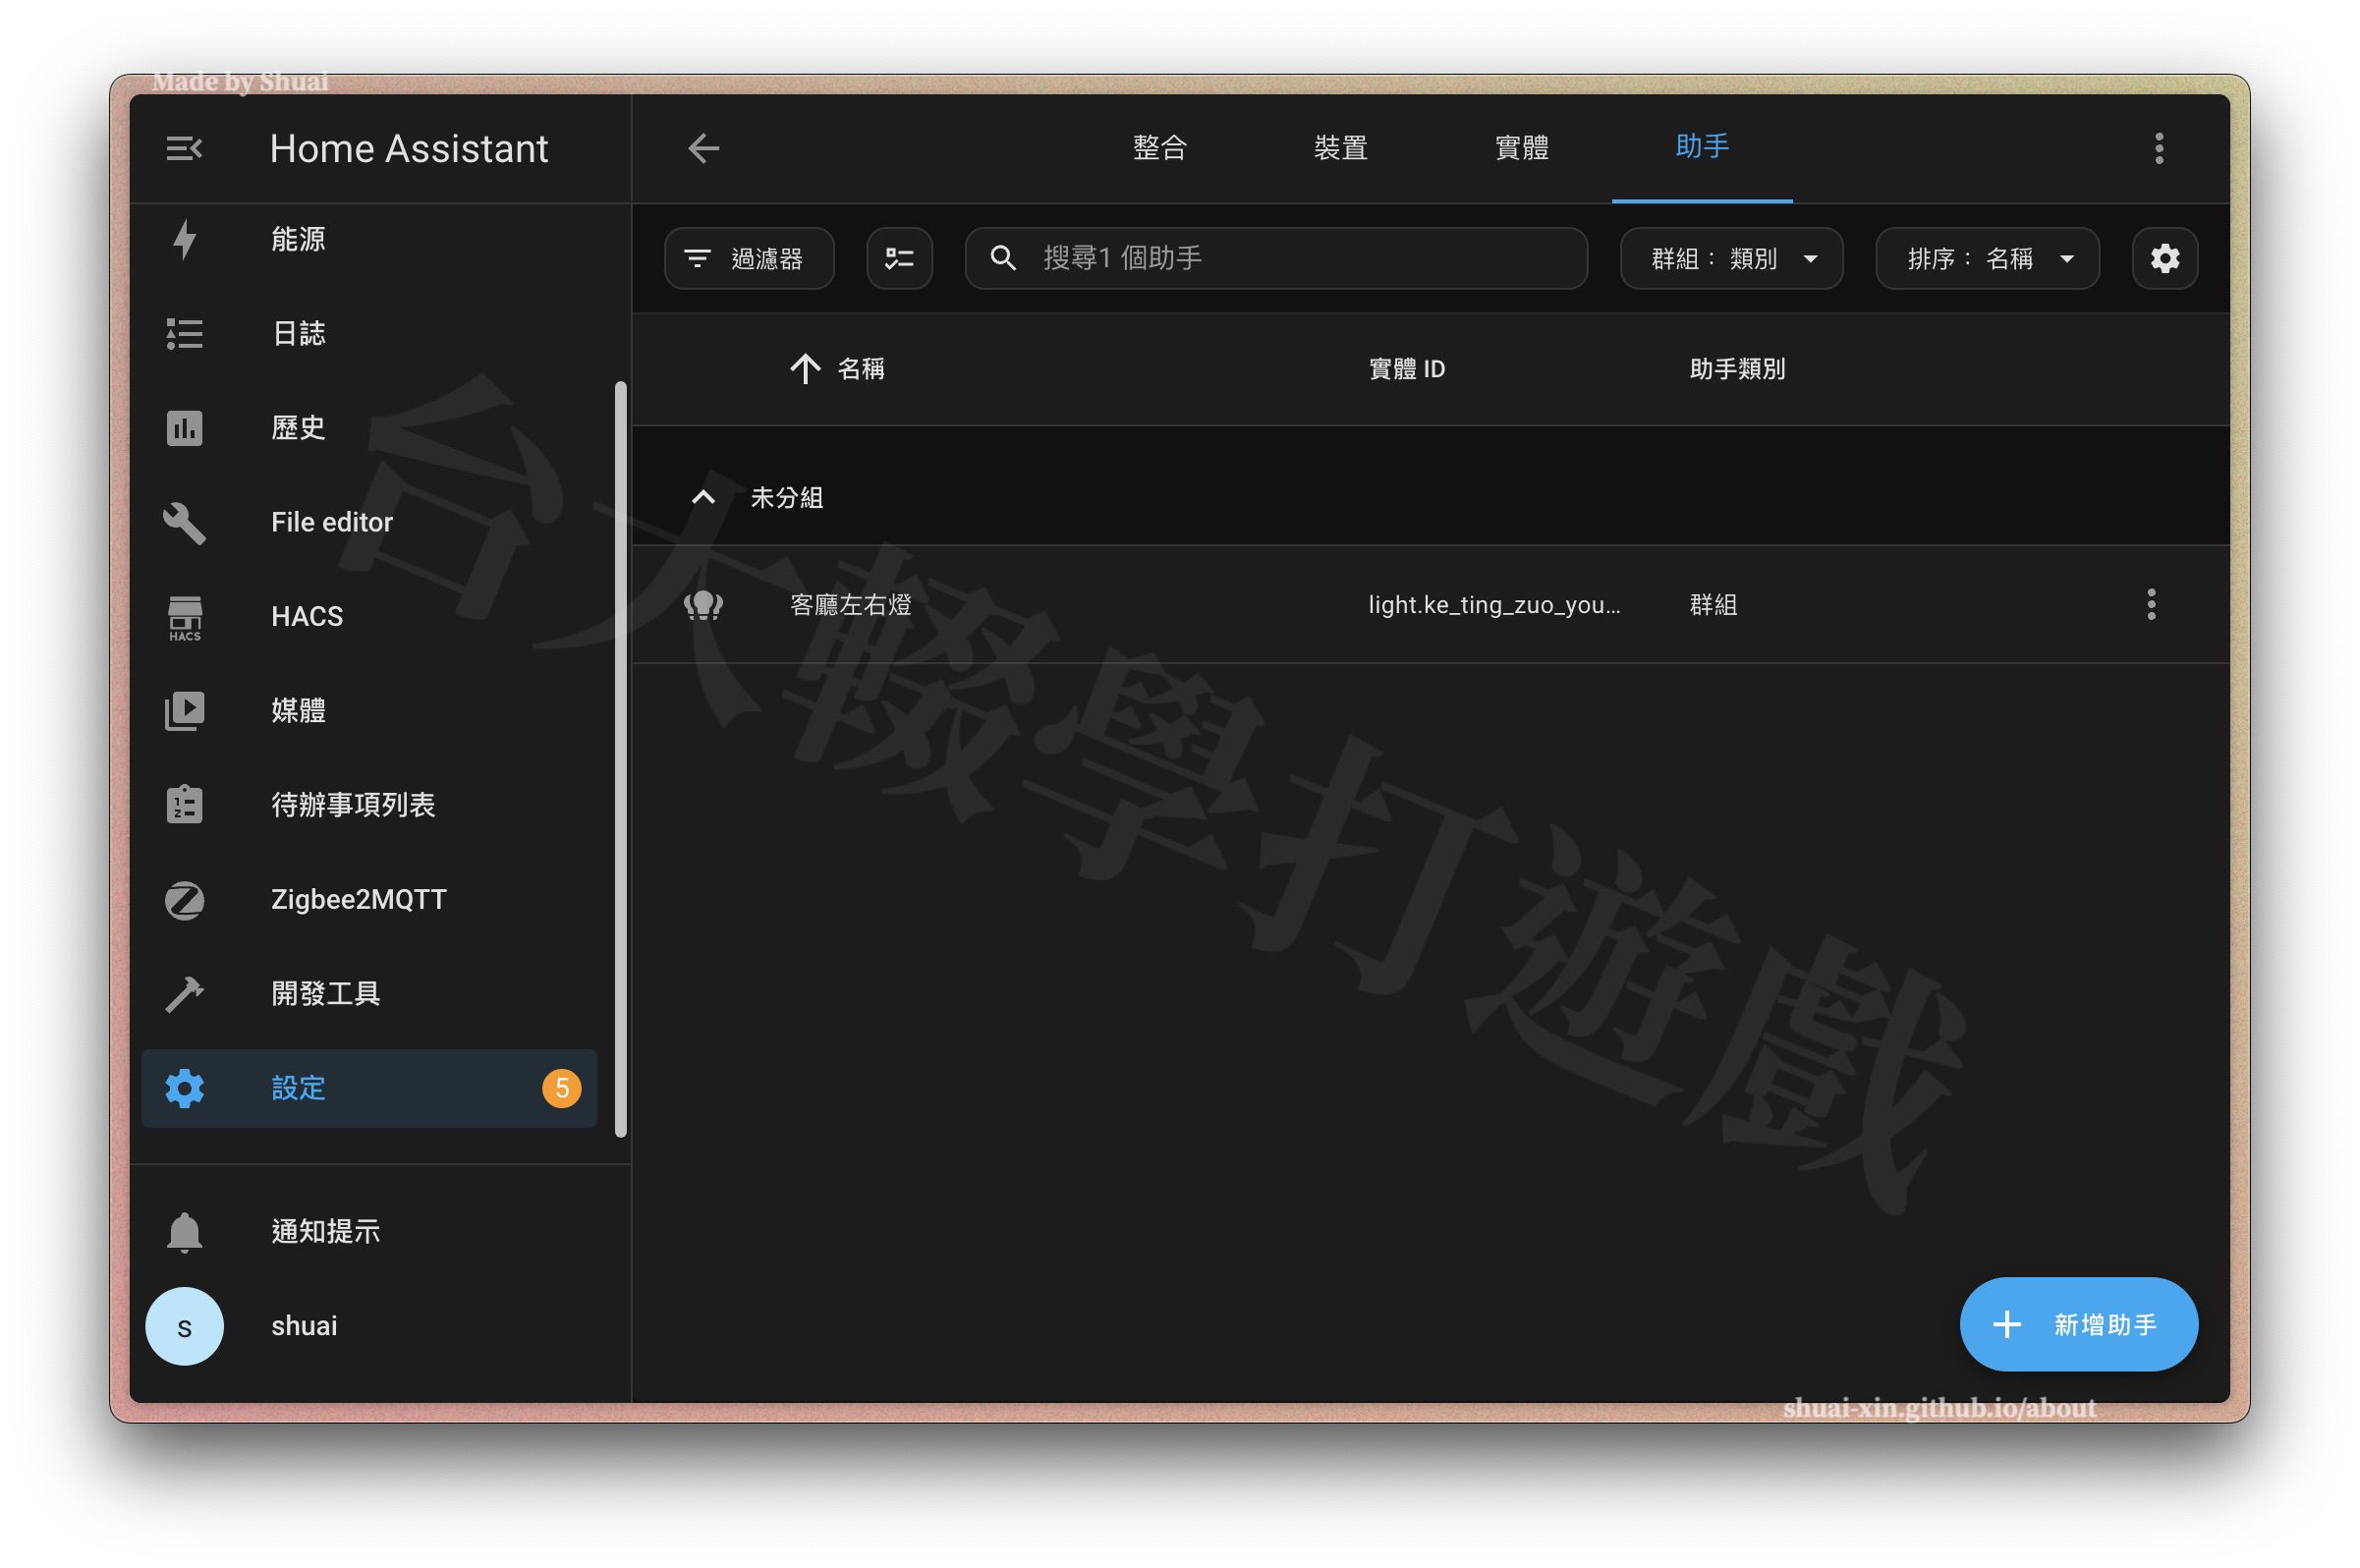Image resolution: width=2360 pixels, height=1568 pixels.
Task: Open the 過濾器 filter button
Action: 749,258
